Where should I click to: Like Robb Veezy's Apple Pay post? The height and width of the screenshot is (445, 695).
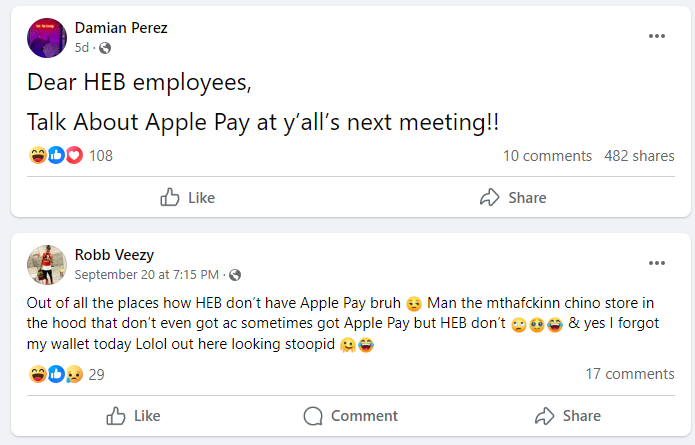click(x=133, y=416)
